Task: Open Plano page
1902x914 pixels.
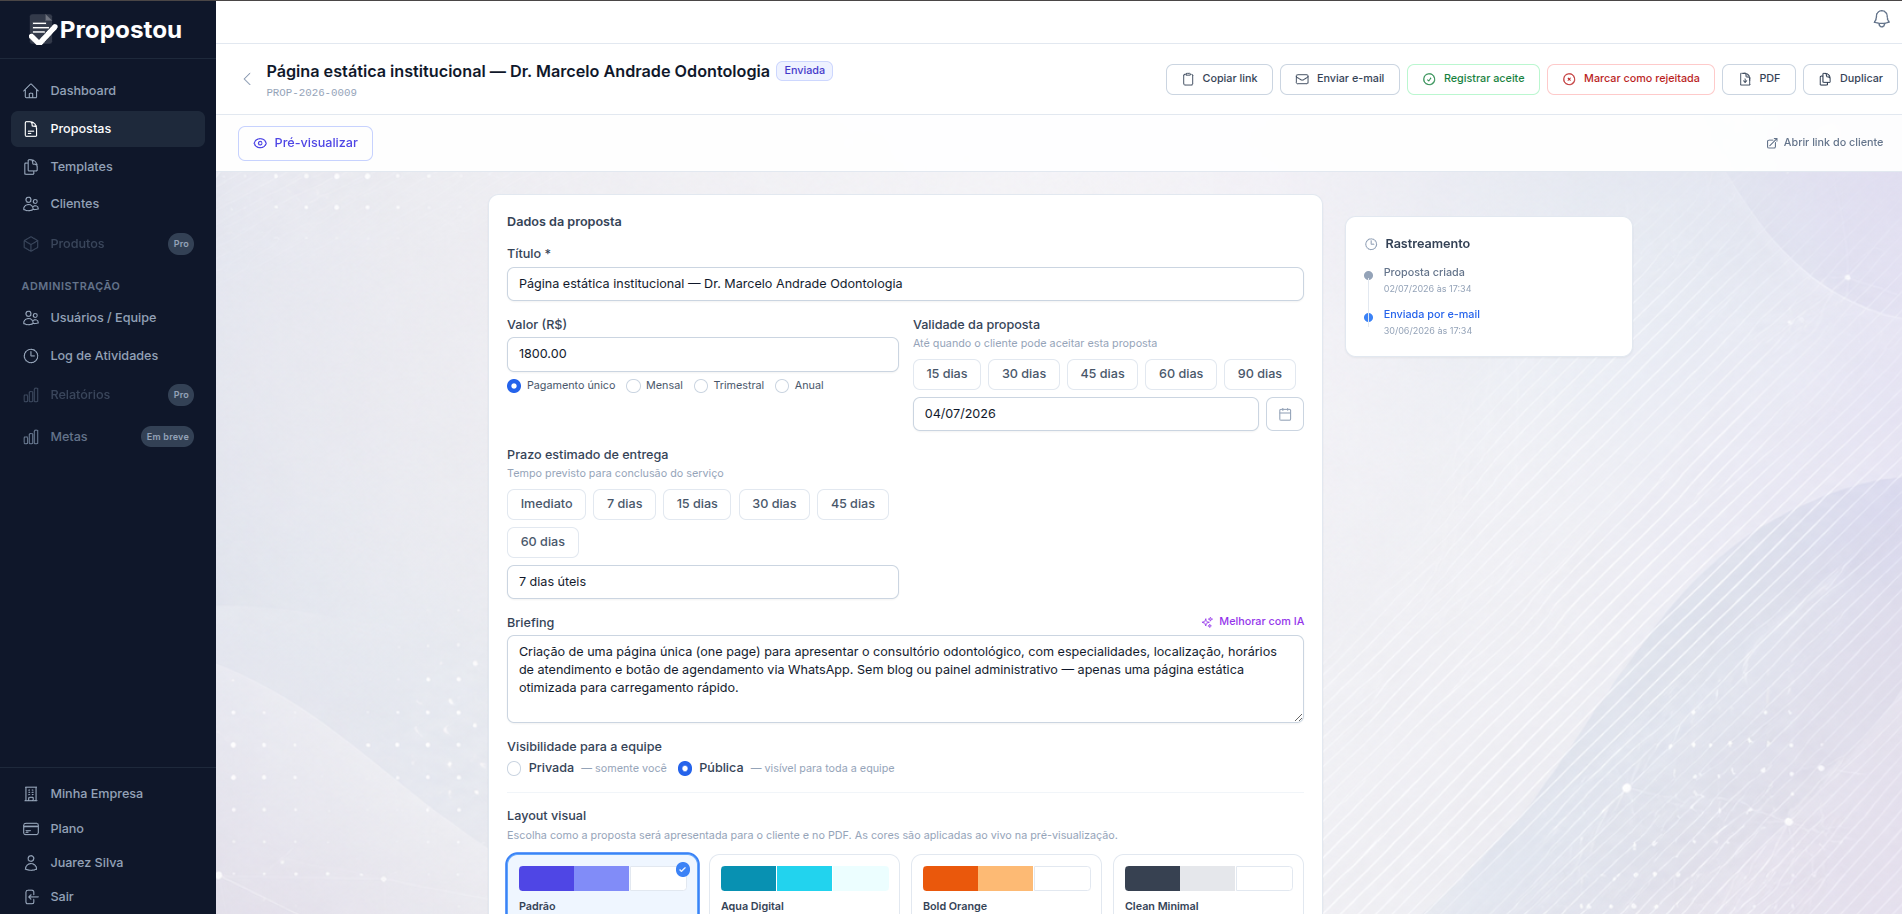Action: click(108, 829)
